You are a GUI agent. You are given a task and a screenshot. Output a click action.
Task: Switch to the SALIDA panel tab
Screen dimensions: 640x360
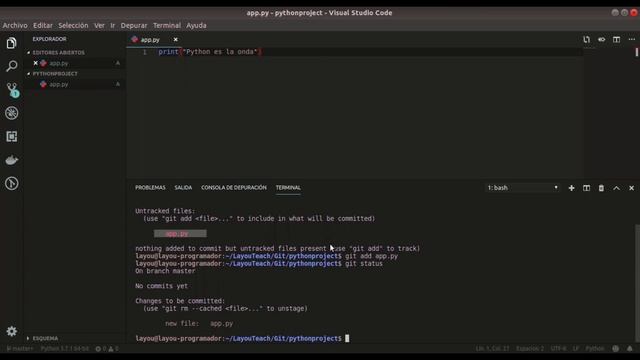[183, 188]
